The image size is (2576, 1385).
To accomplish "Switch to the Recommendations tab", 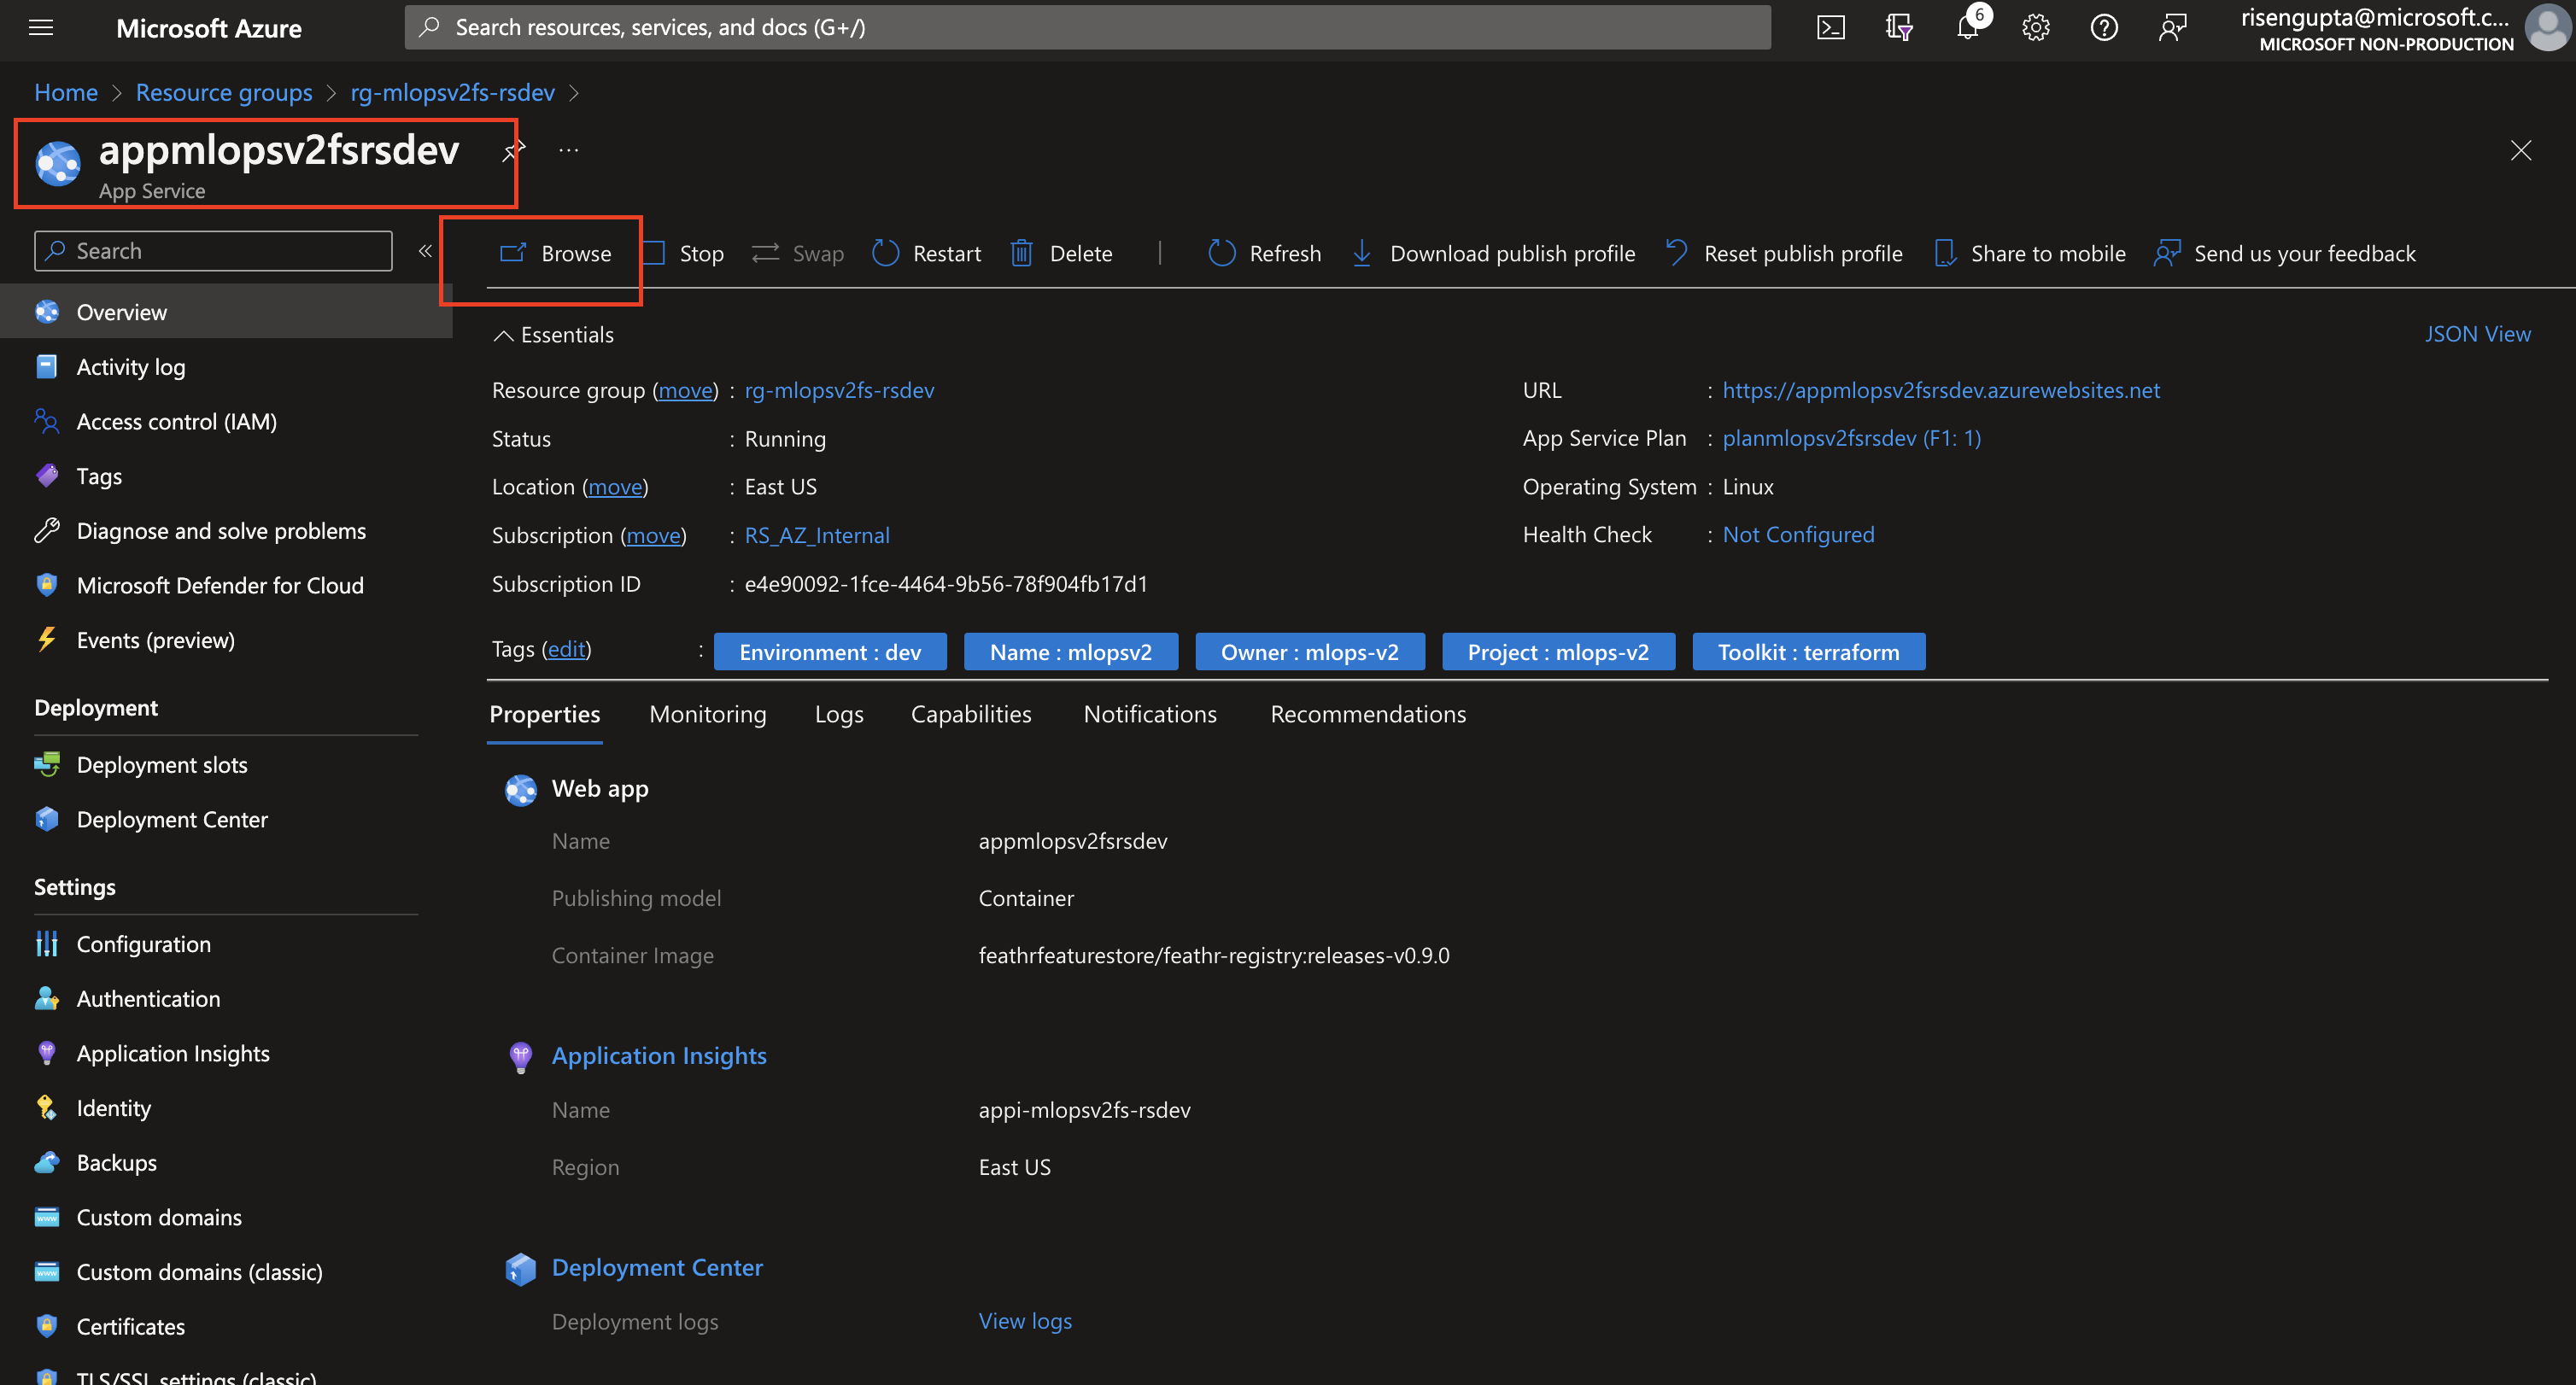I will pos(1368,714).
